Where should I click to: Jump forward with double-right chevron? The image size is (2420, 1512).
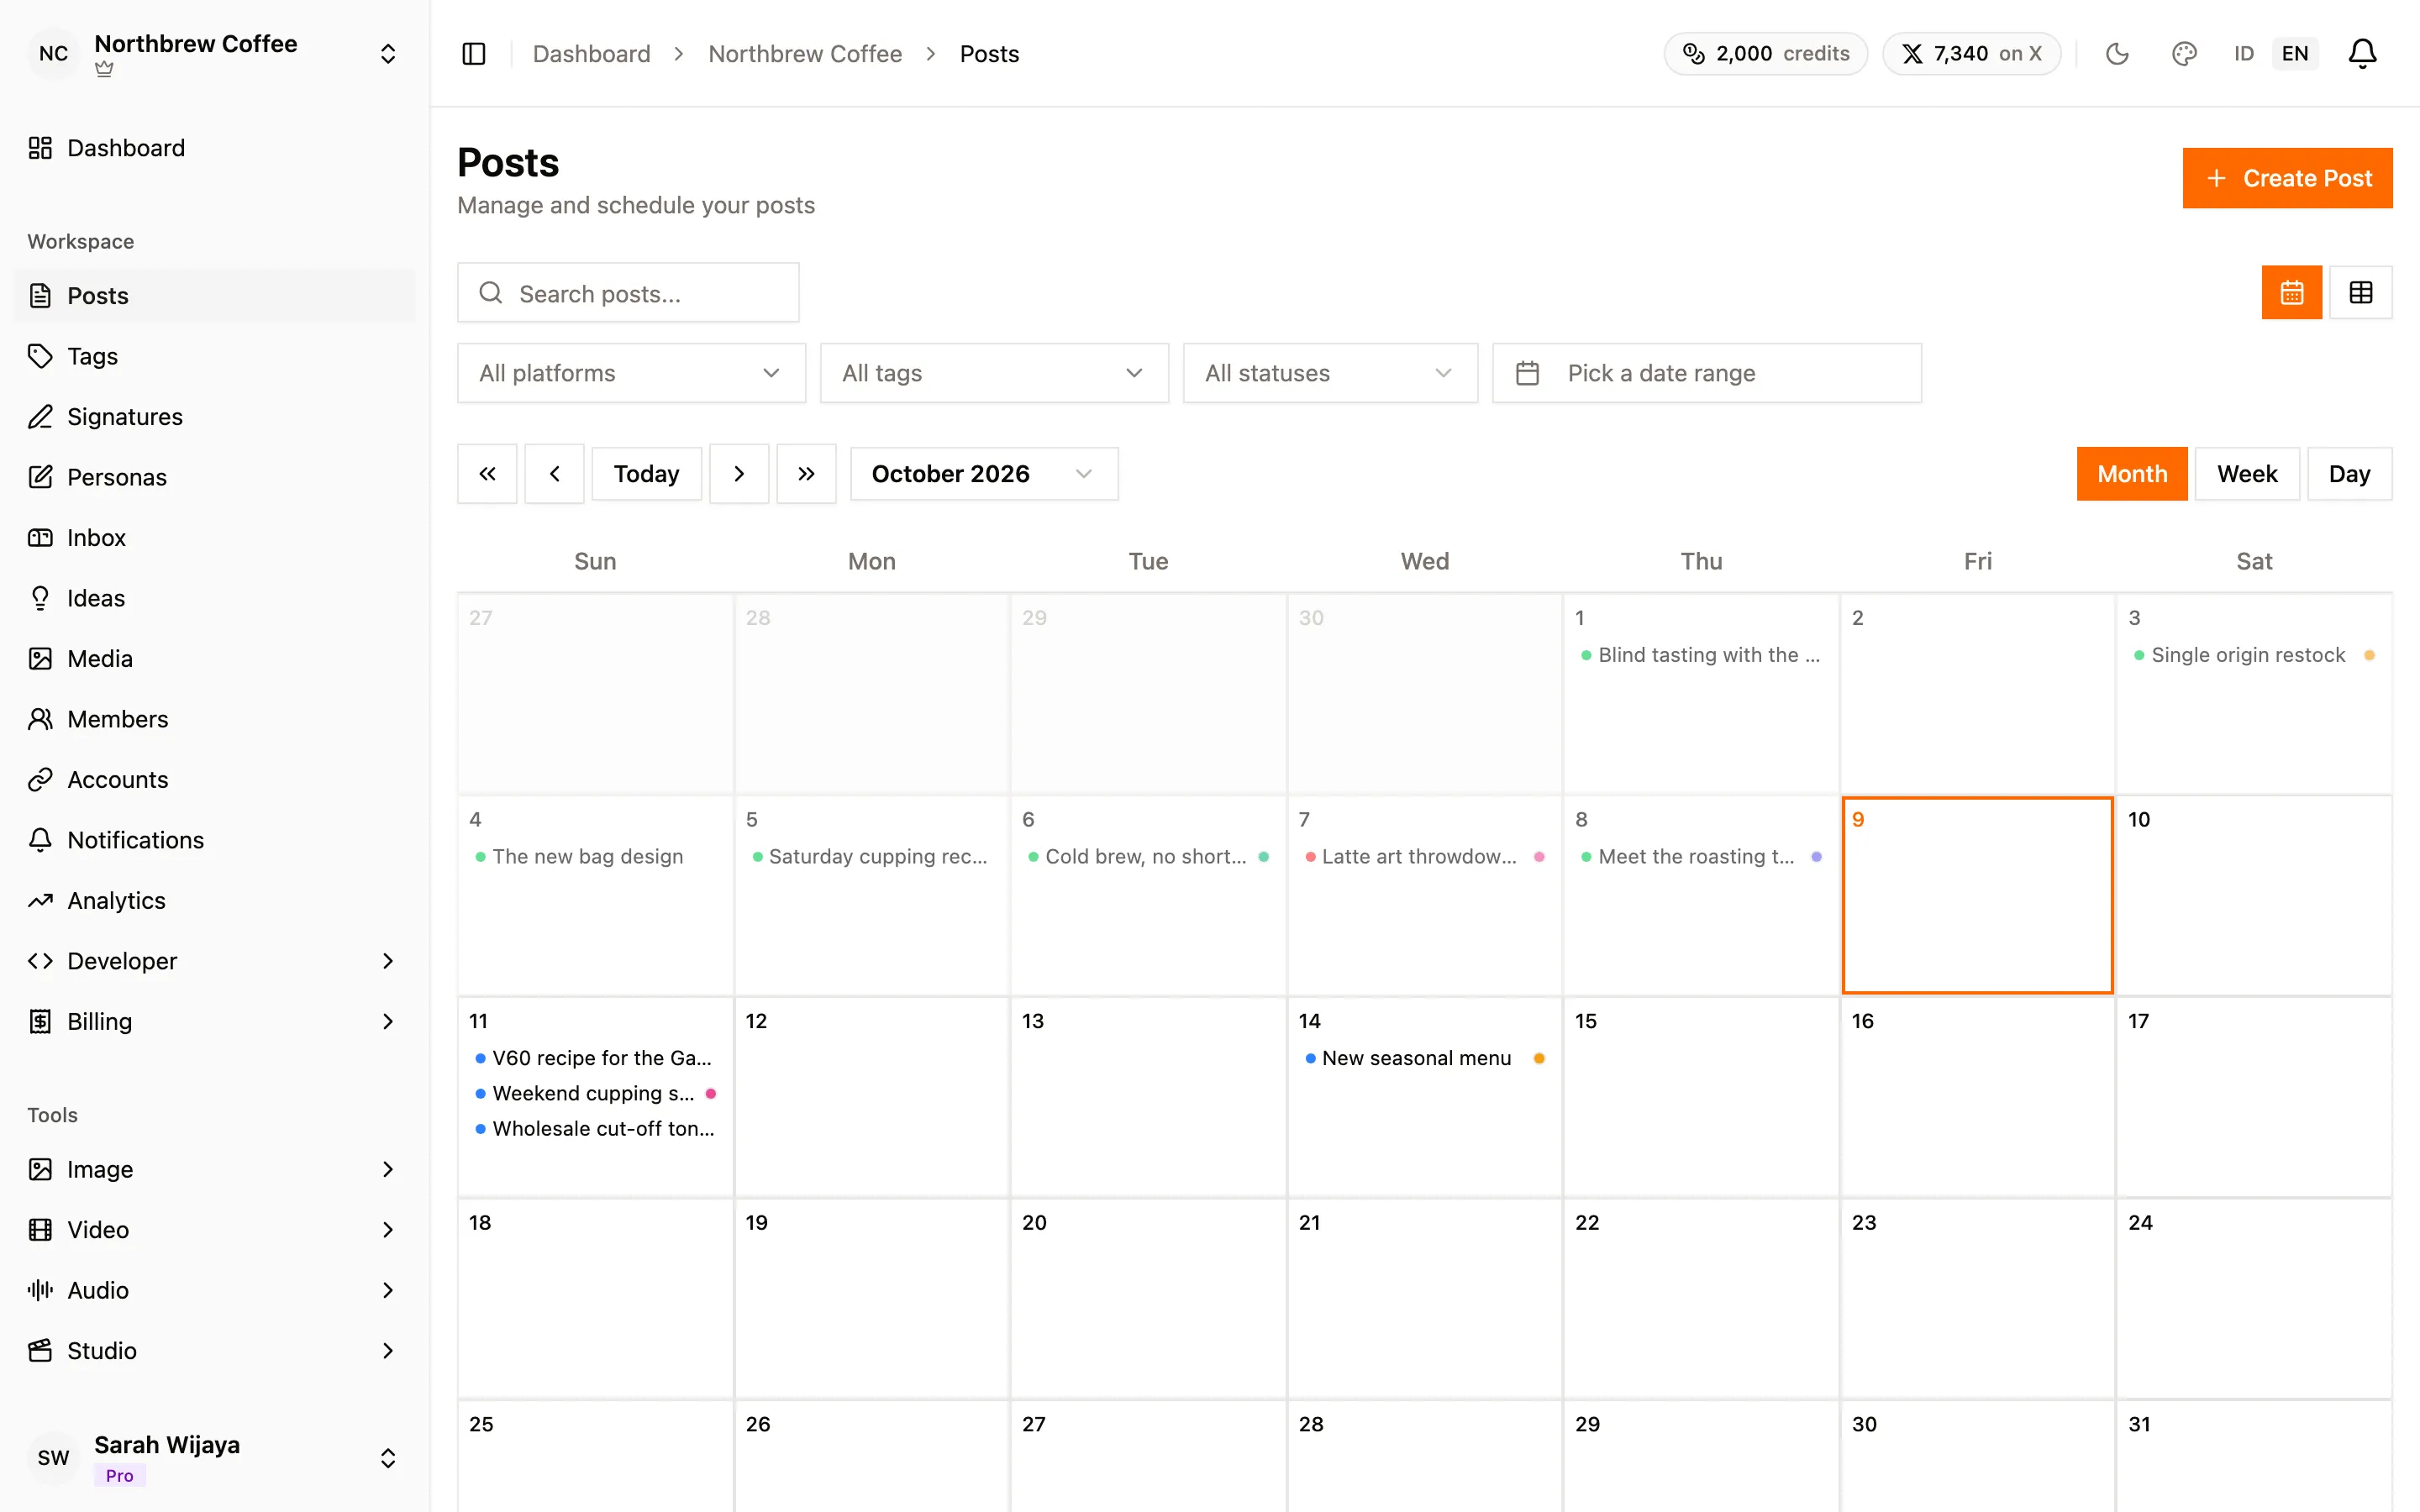806,474
